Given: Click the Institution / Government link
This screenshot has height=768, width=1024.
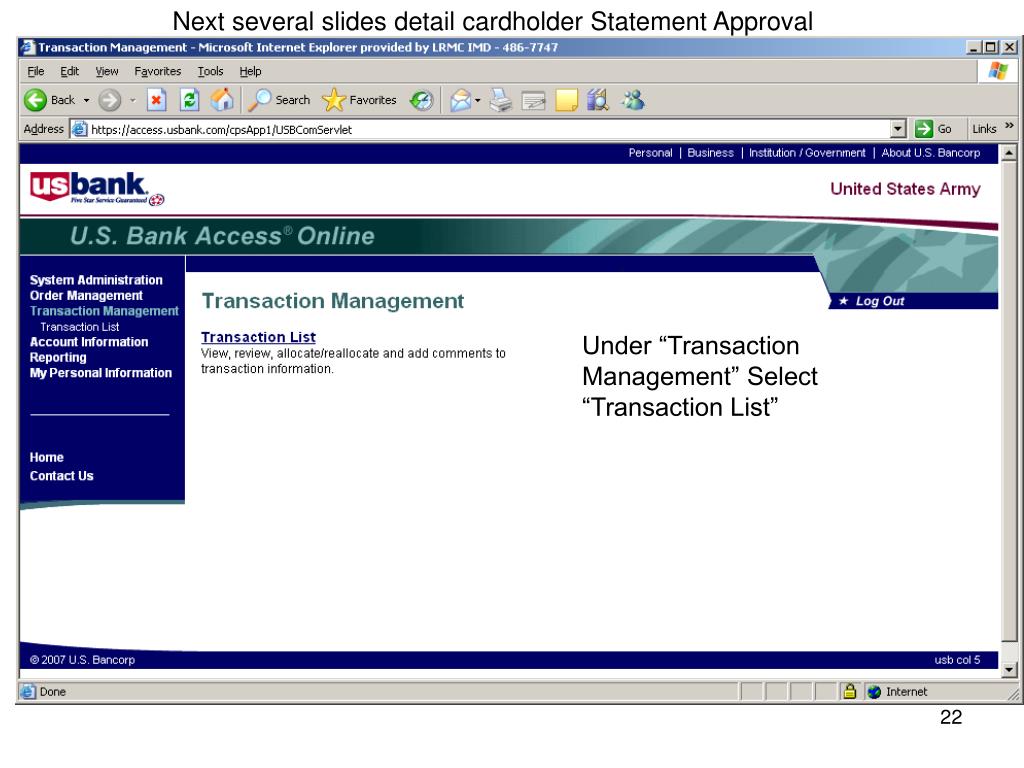Looking at the screenshot, I should click(807, 153).
